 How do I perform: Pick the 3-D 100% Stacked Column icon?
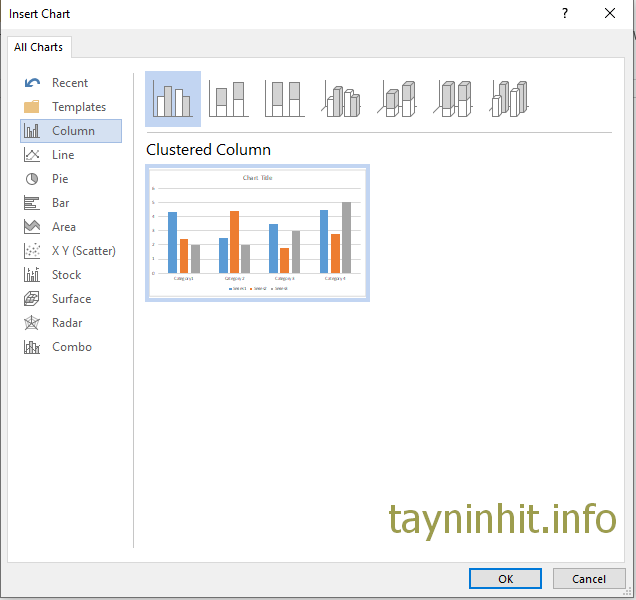pyautogui.click(x=454, y=99)
